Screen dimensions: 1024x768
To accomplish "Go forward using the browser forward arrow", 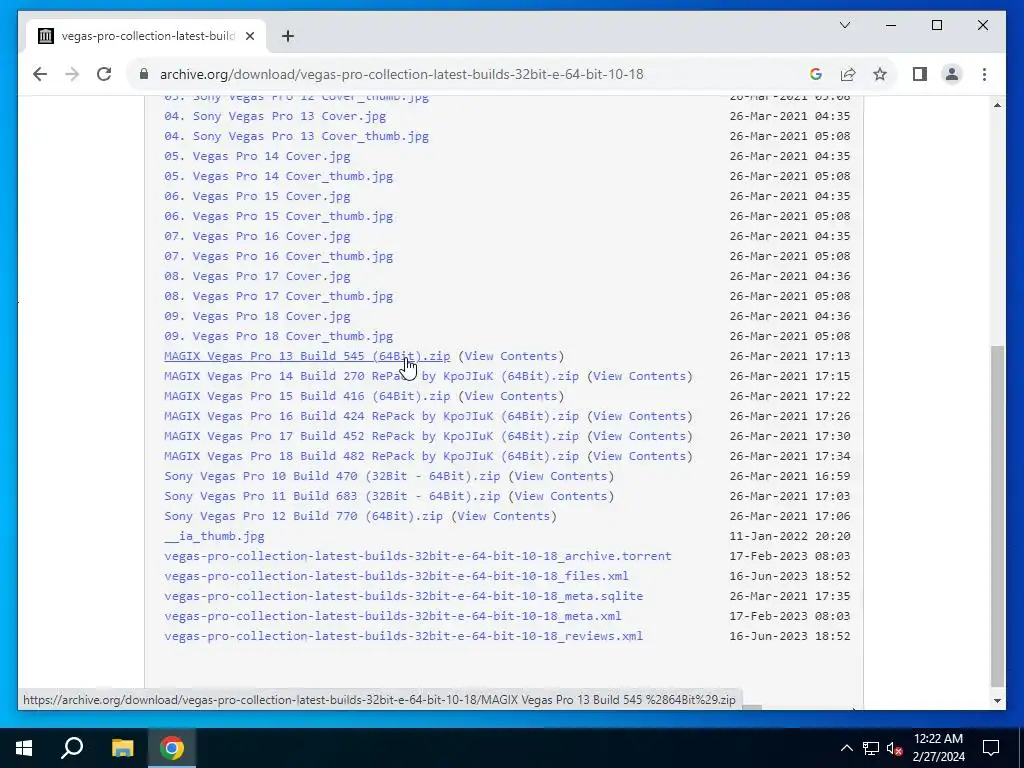I will pyautogui.click(x=72, y=74).
